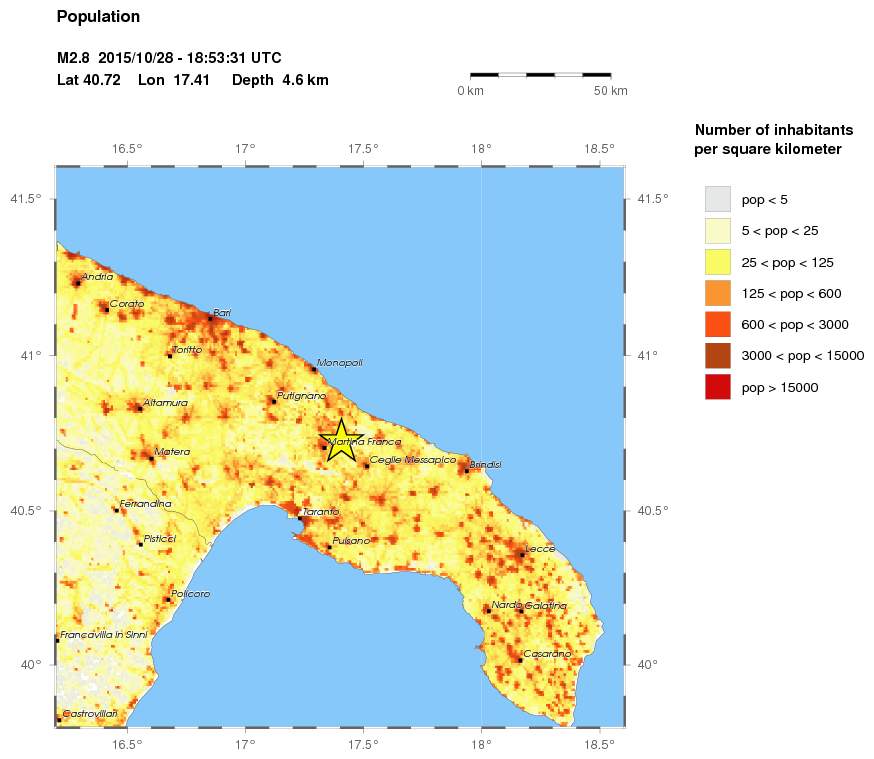
Task: Click the black square marker at Matera
Action: (151, 459)
